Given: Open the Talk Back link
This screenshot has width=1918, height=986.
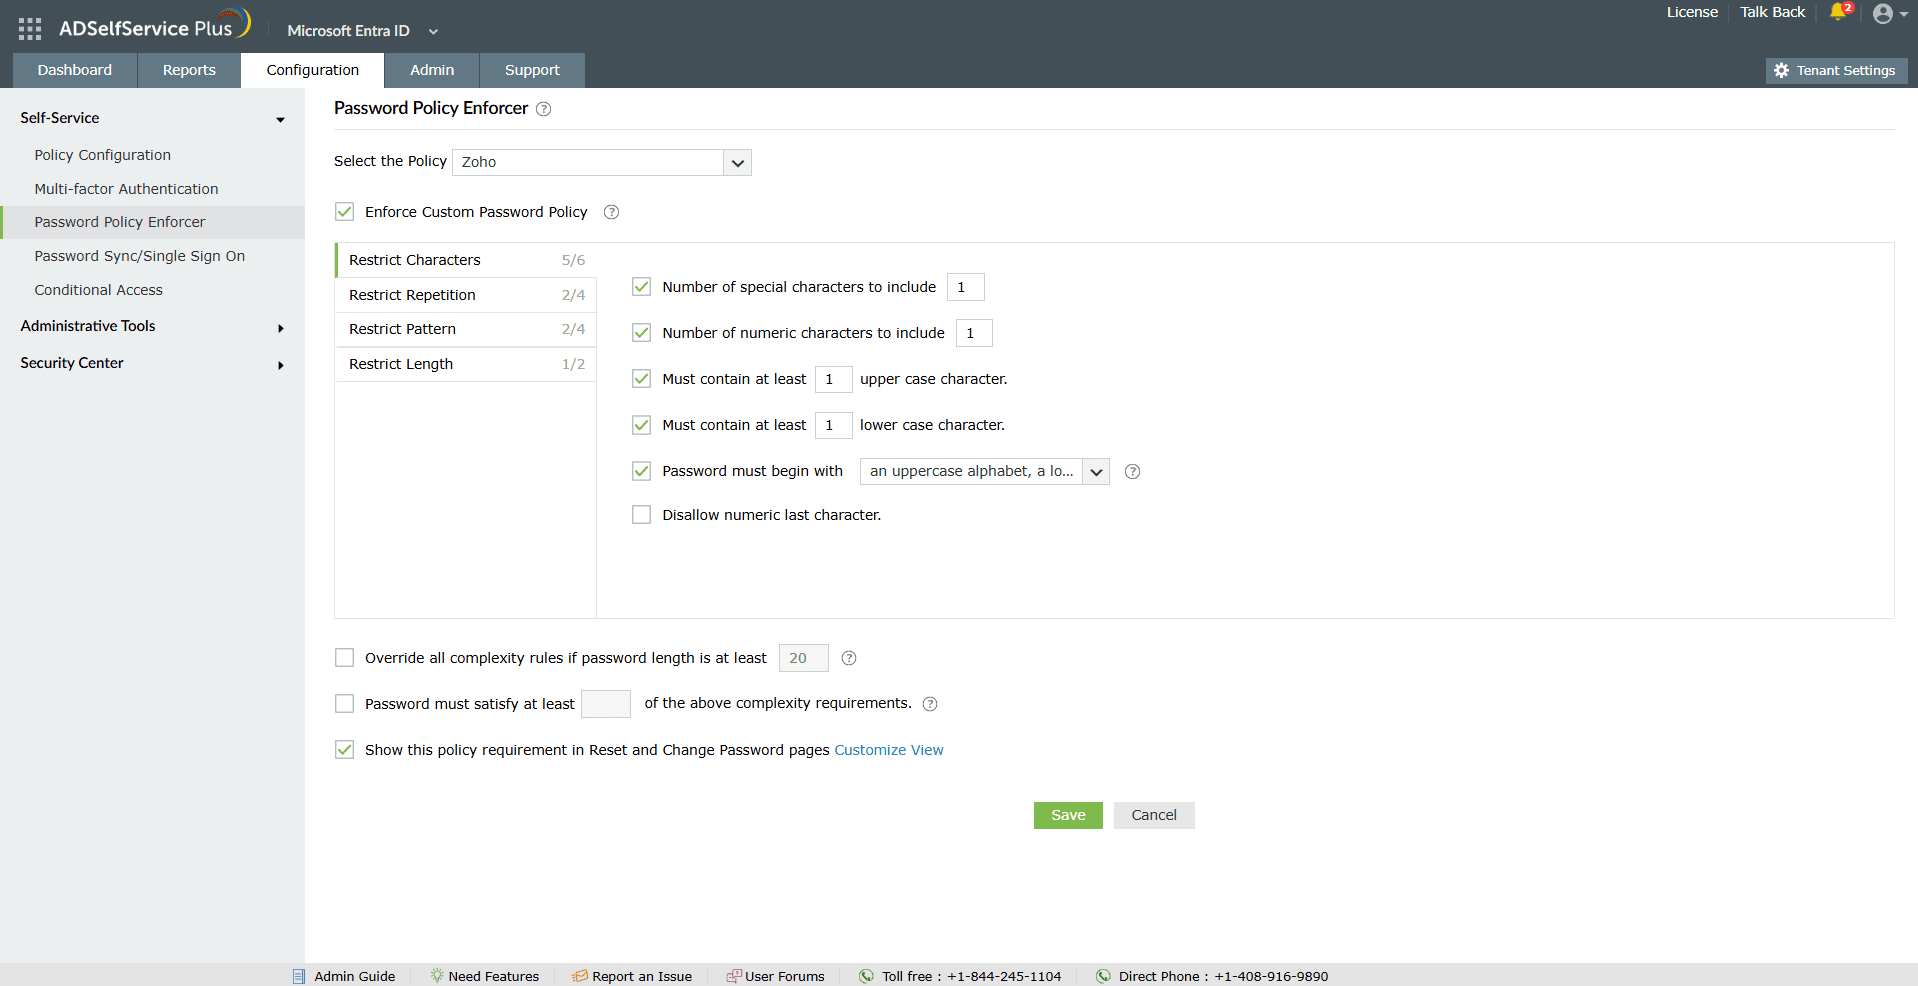Looking at the screenshot, I should [x=1773, y=12].
